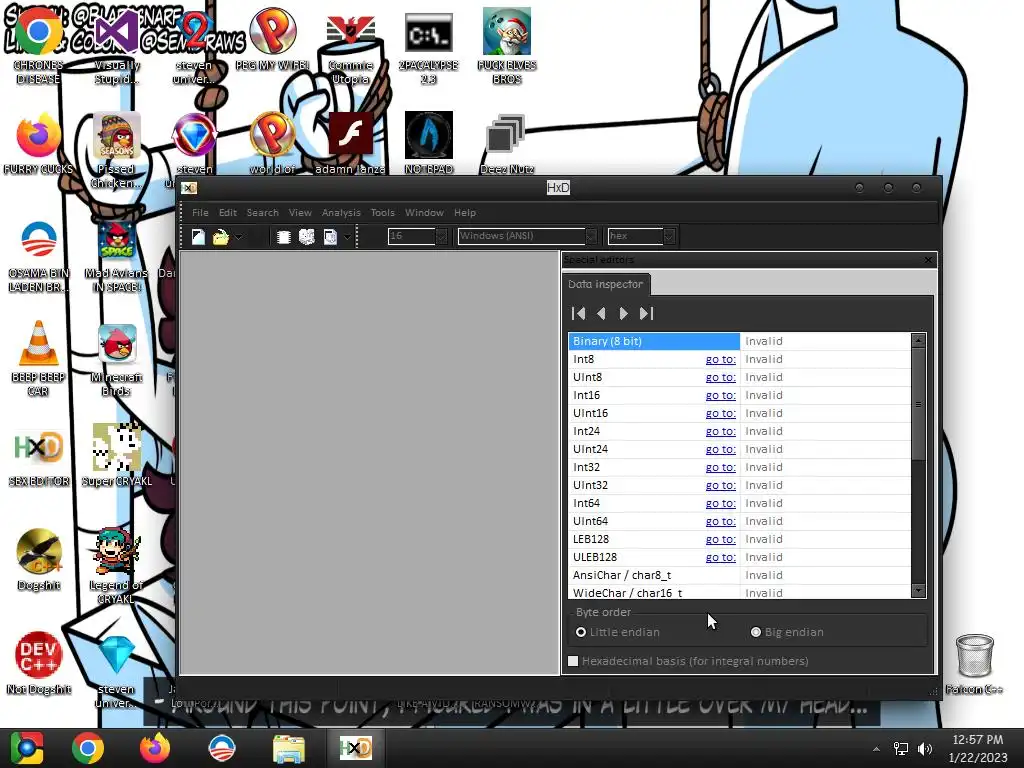Click the go to link for Int16
The width and height of the screenshot is (1024, 768).
click(x=720, y=395)
